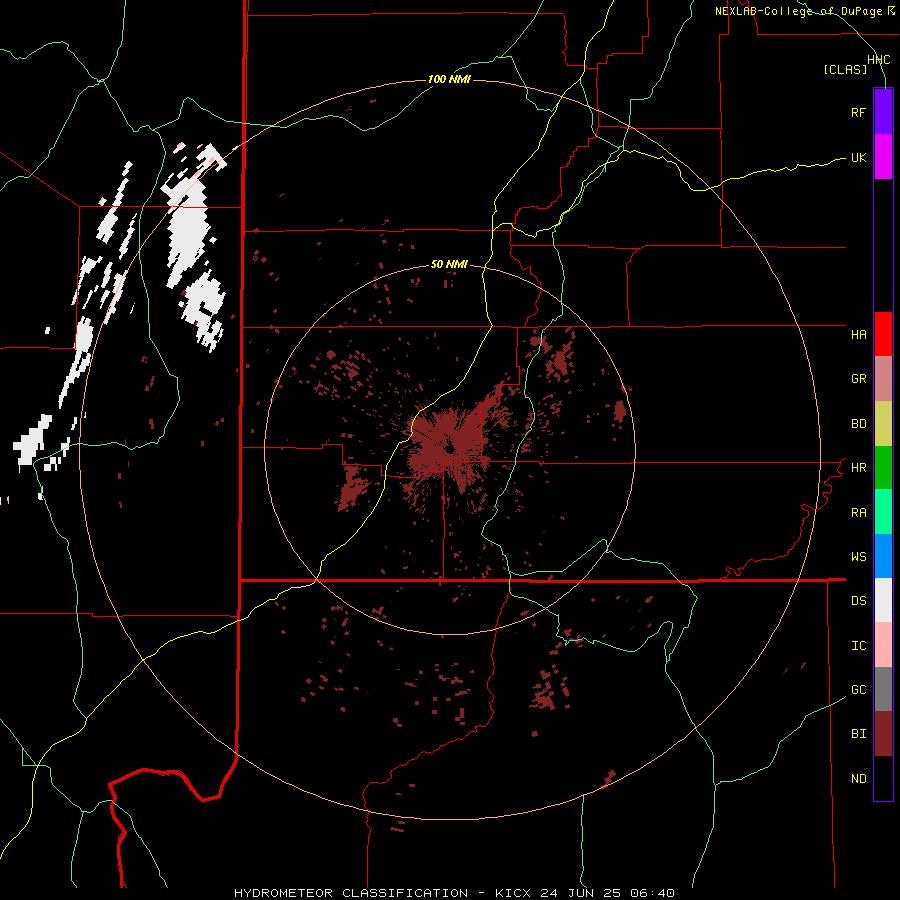Click the HR legend label

pos(858,468)
